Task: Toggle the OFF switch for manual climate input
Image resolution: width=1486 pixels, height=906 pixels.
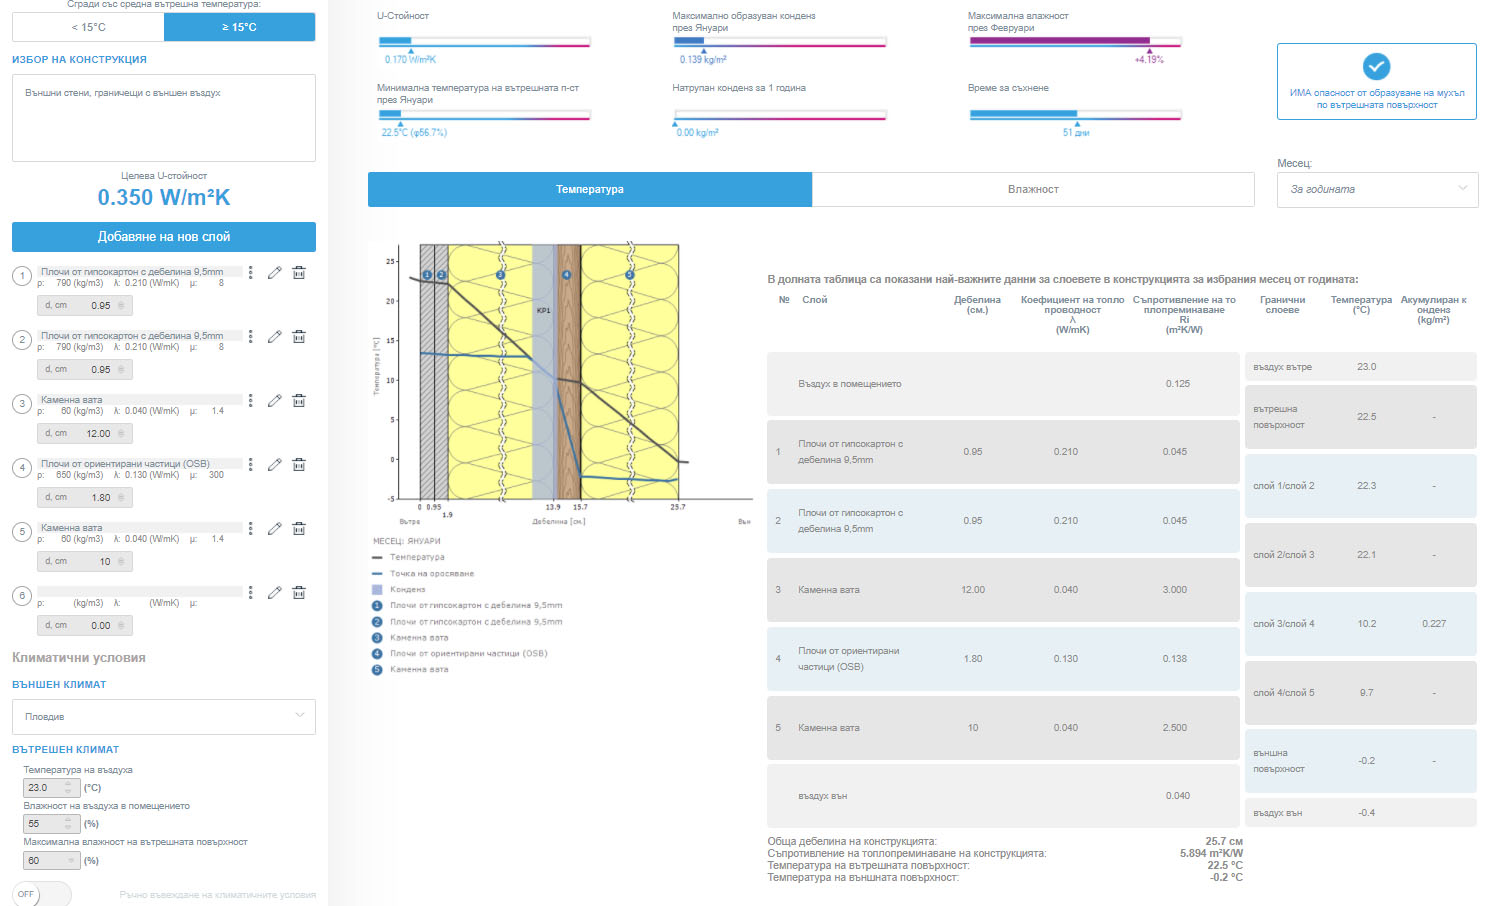Action: click(41, 894)
